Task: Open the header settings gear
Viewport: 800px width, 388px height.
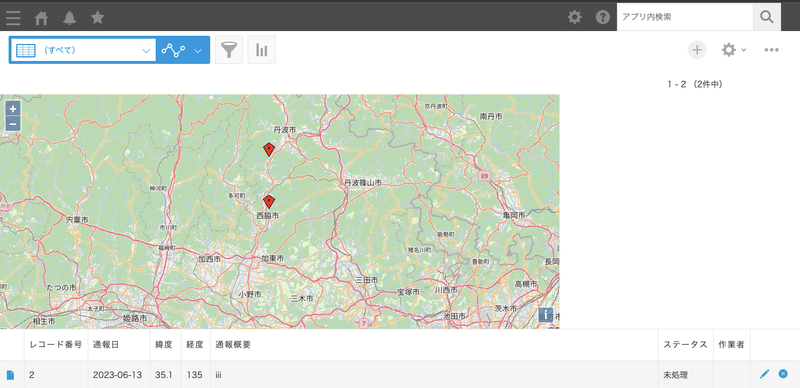Action: (x=574, y=17)
